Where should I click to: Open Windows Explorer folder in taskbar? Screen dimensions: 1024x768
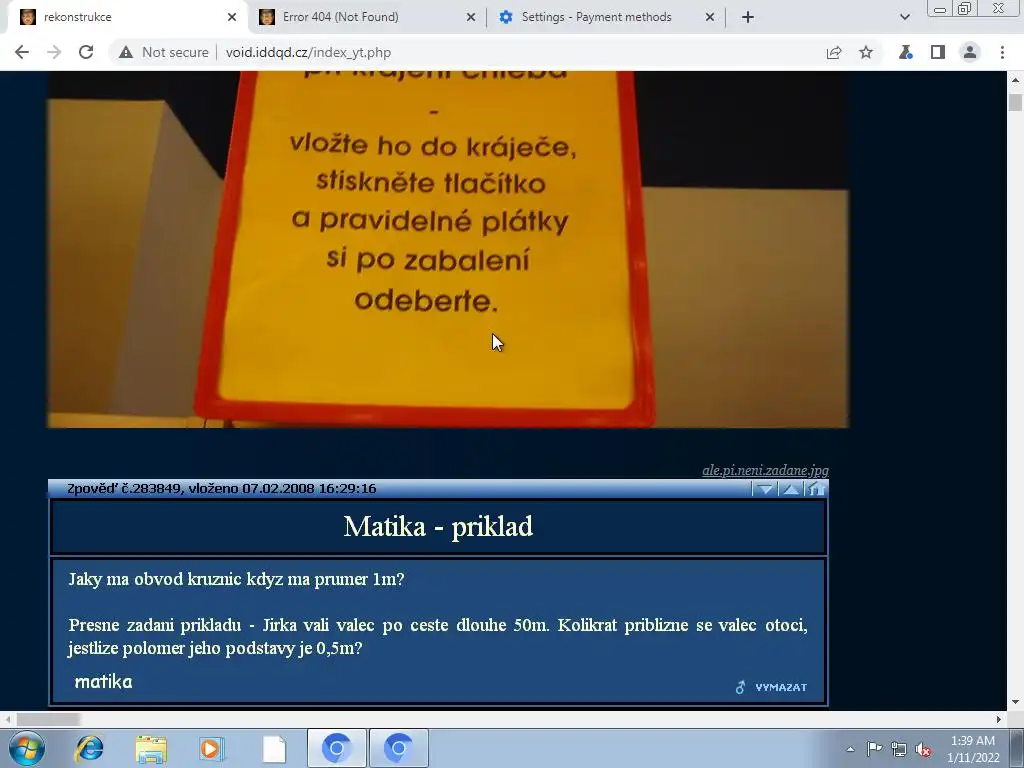click(151, 748)
